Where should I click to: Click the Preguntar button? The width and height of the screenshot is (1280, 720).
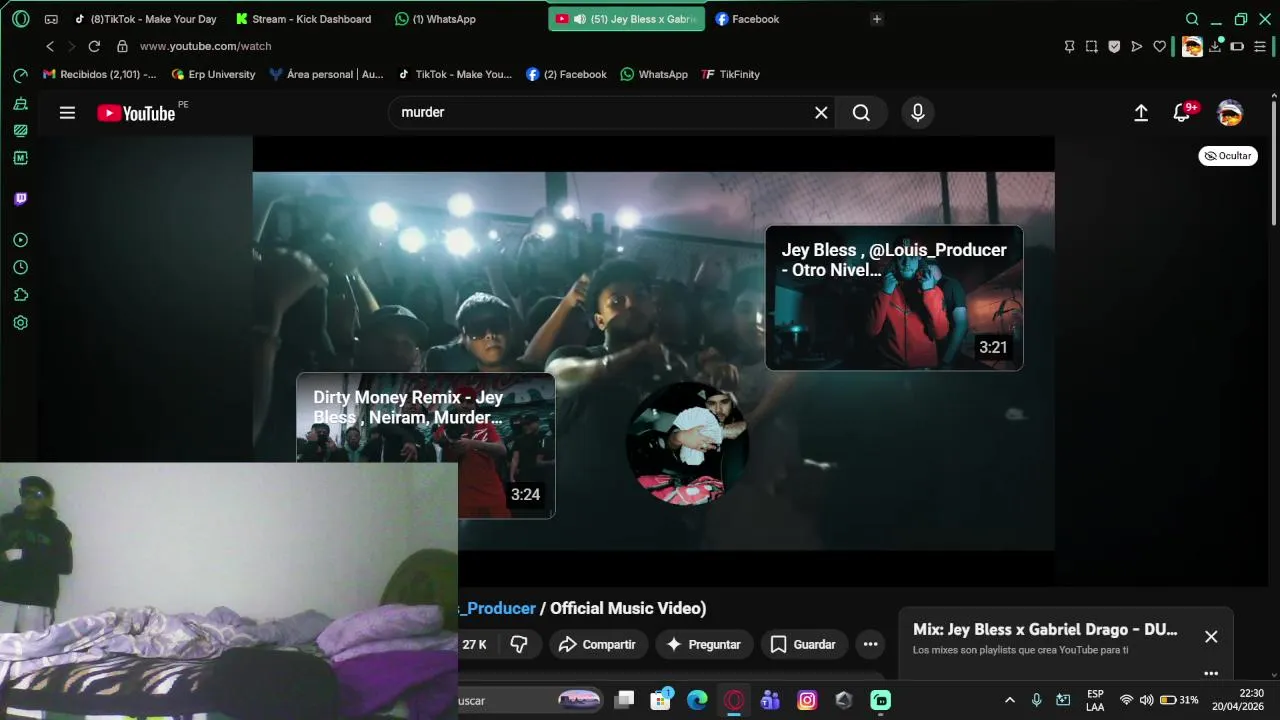[x=704, y=644]
